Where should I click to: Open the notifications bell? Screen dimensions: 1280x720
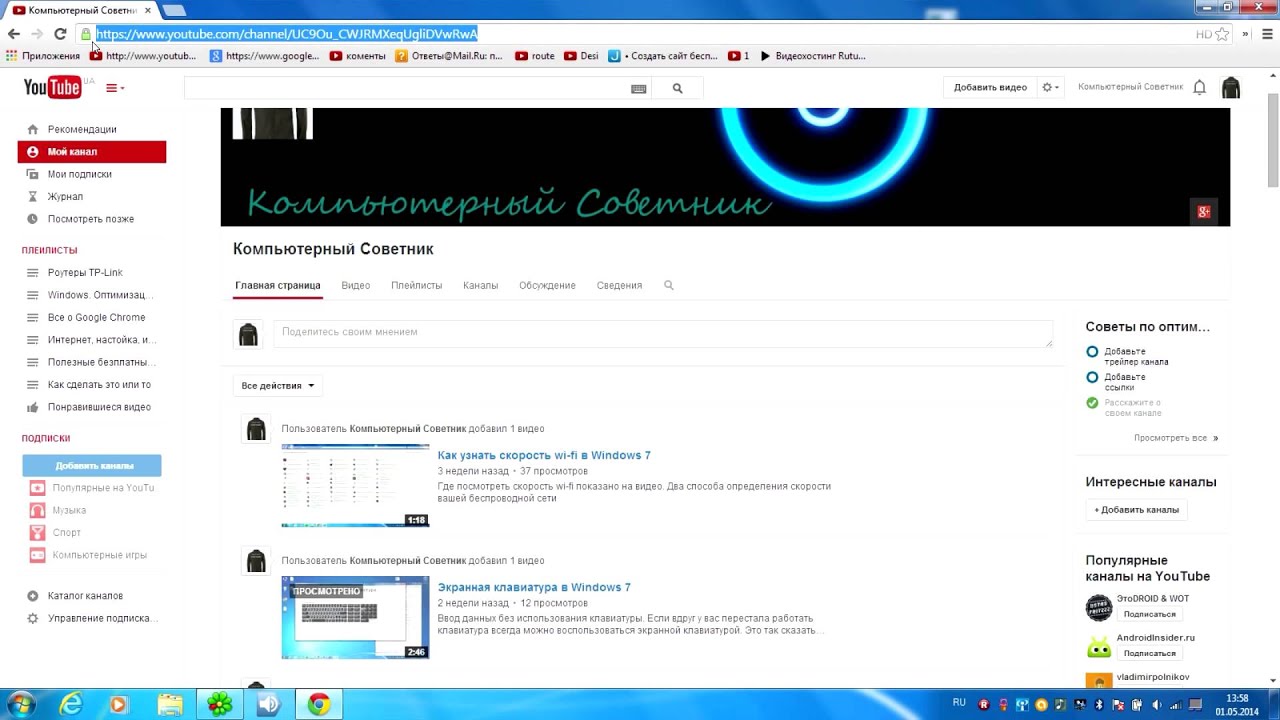(1199, 88)
